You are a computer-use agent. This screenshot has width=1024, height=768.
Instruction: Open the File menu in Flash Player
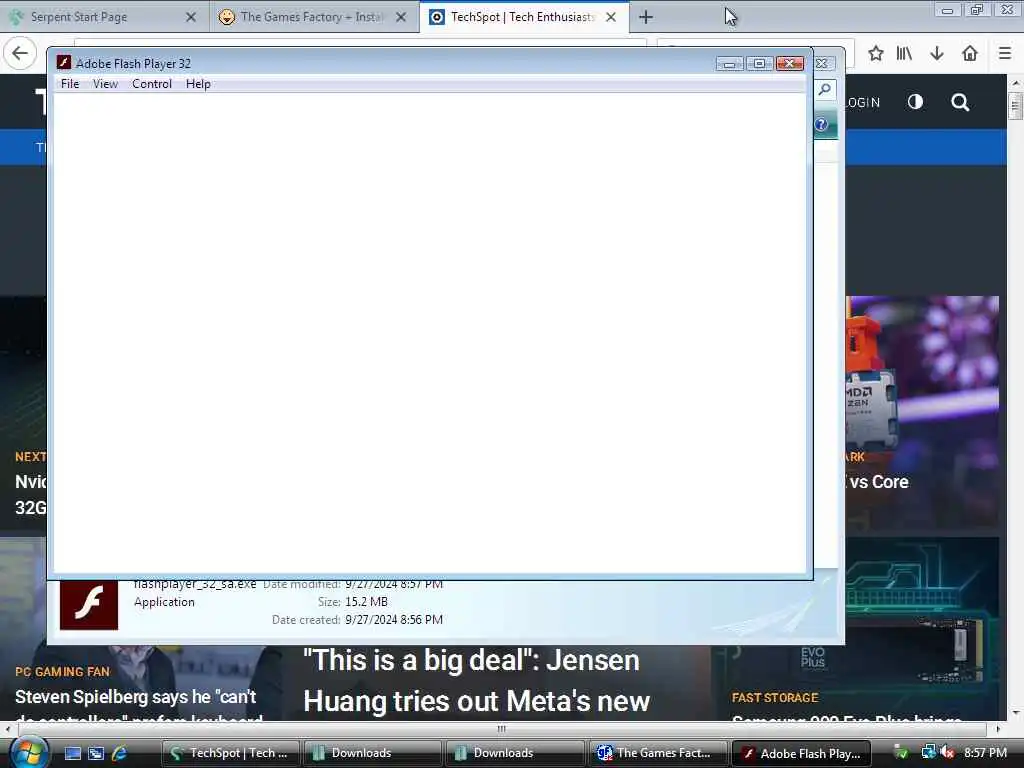click(70, 84)
